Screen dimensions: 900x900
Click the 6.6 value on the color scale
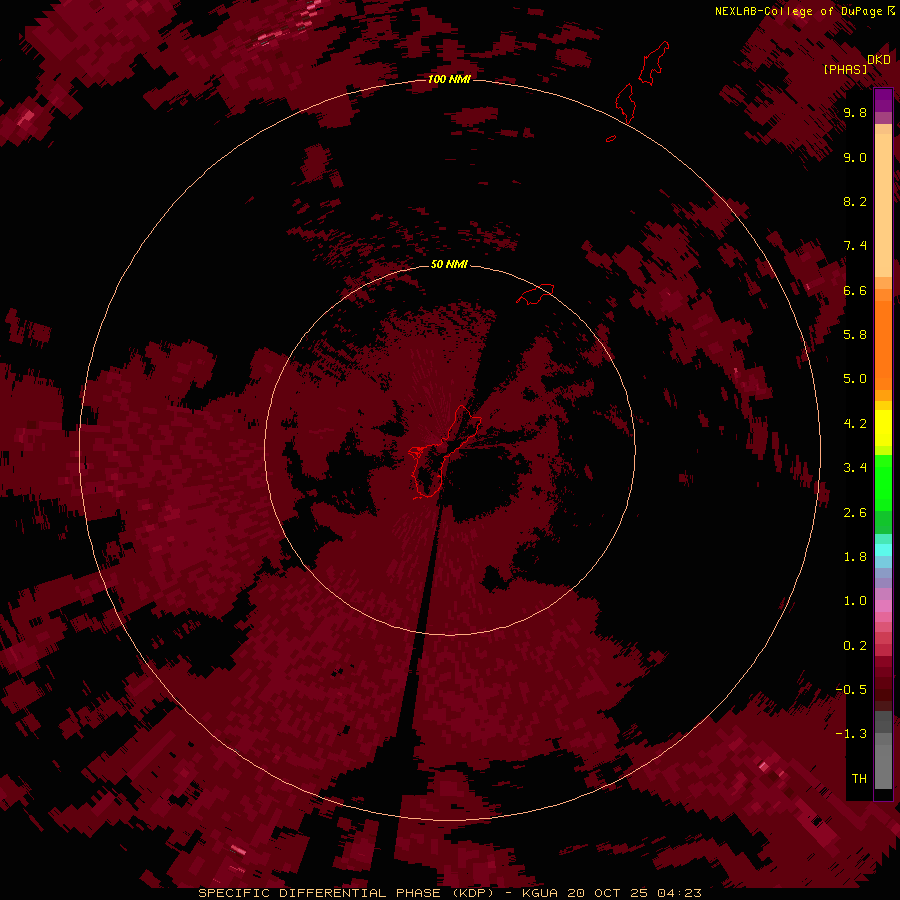pos(855,290)
